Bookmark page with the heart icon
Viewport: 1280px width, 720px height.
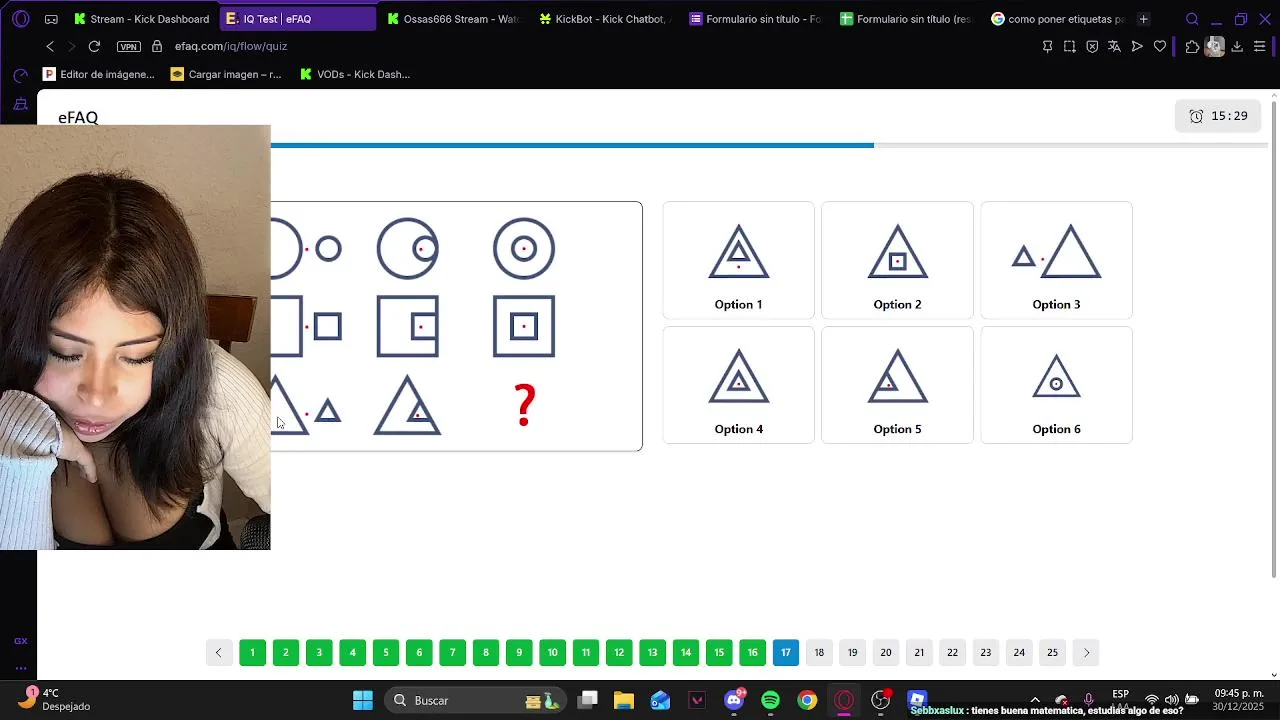(x=1160, y=46)
